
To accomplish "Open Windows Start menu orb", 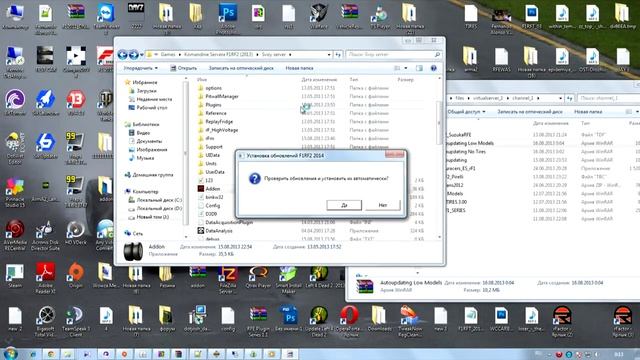I will pos(11,353).
